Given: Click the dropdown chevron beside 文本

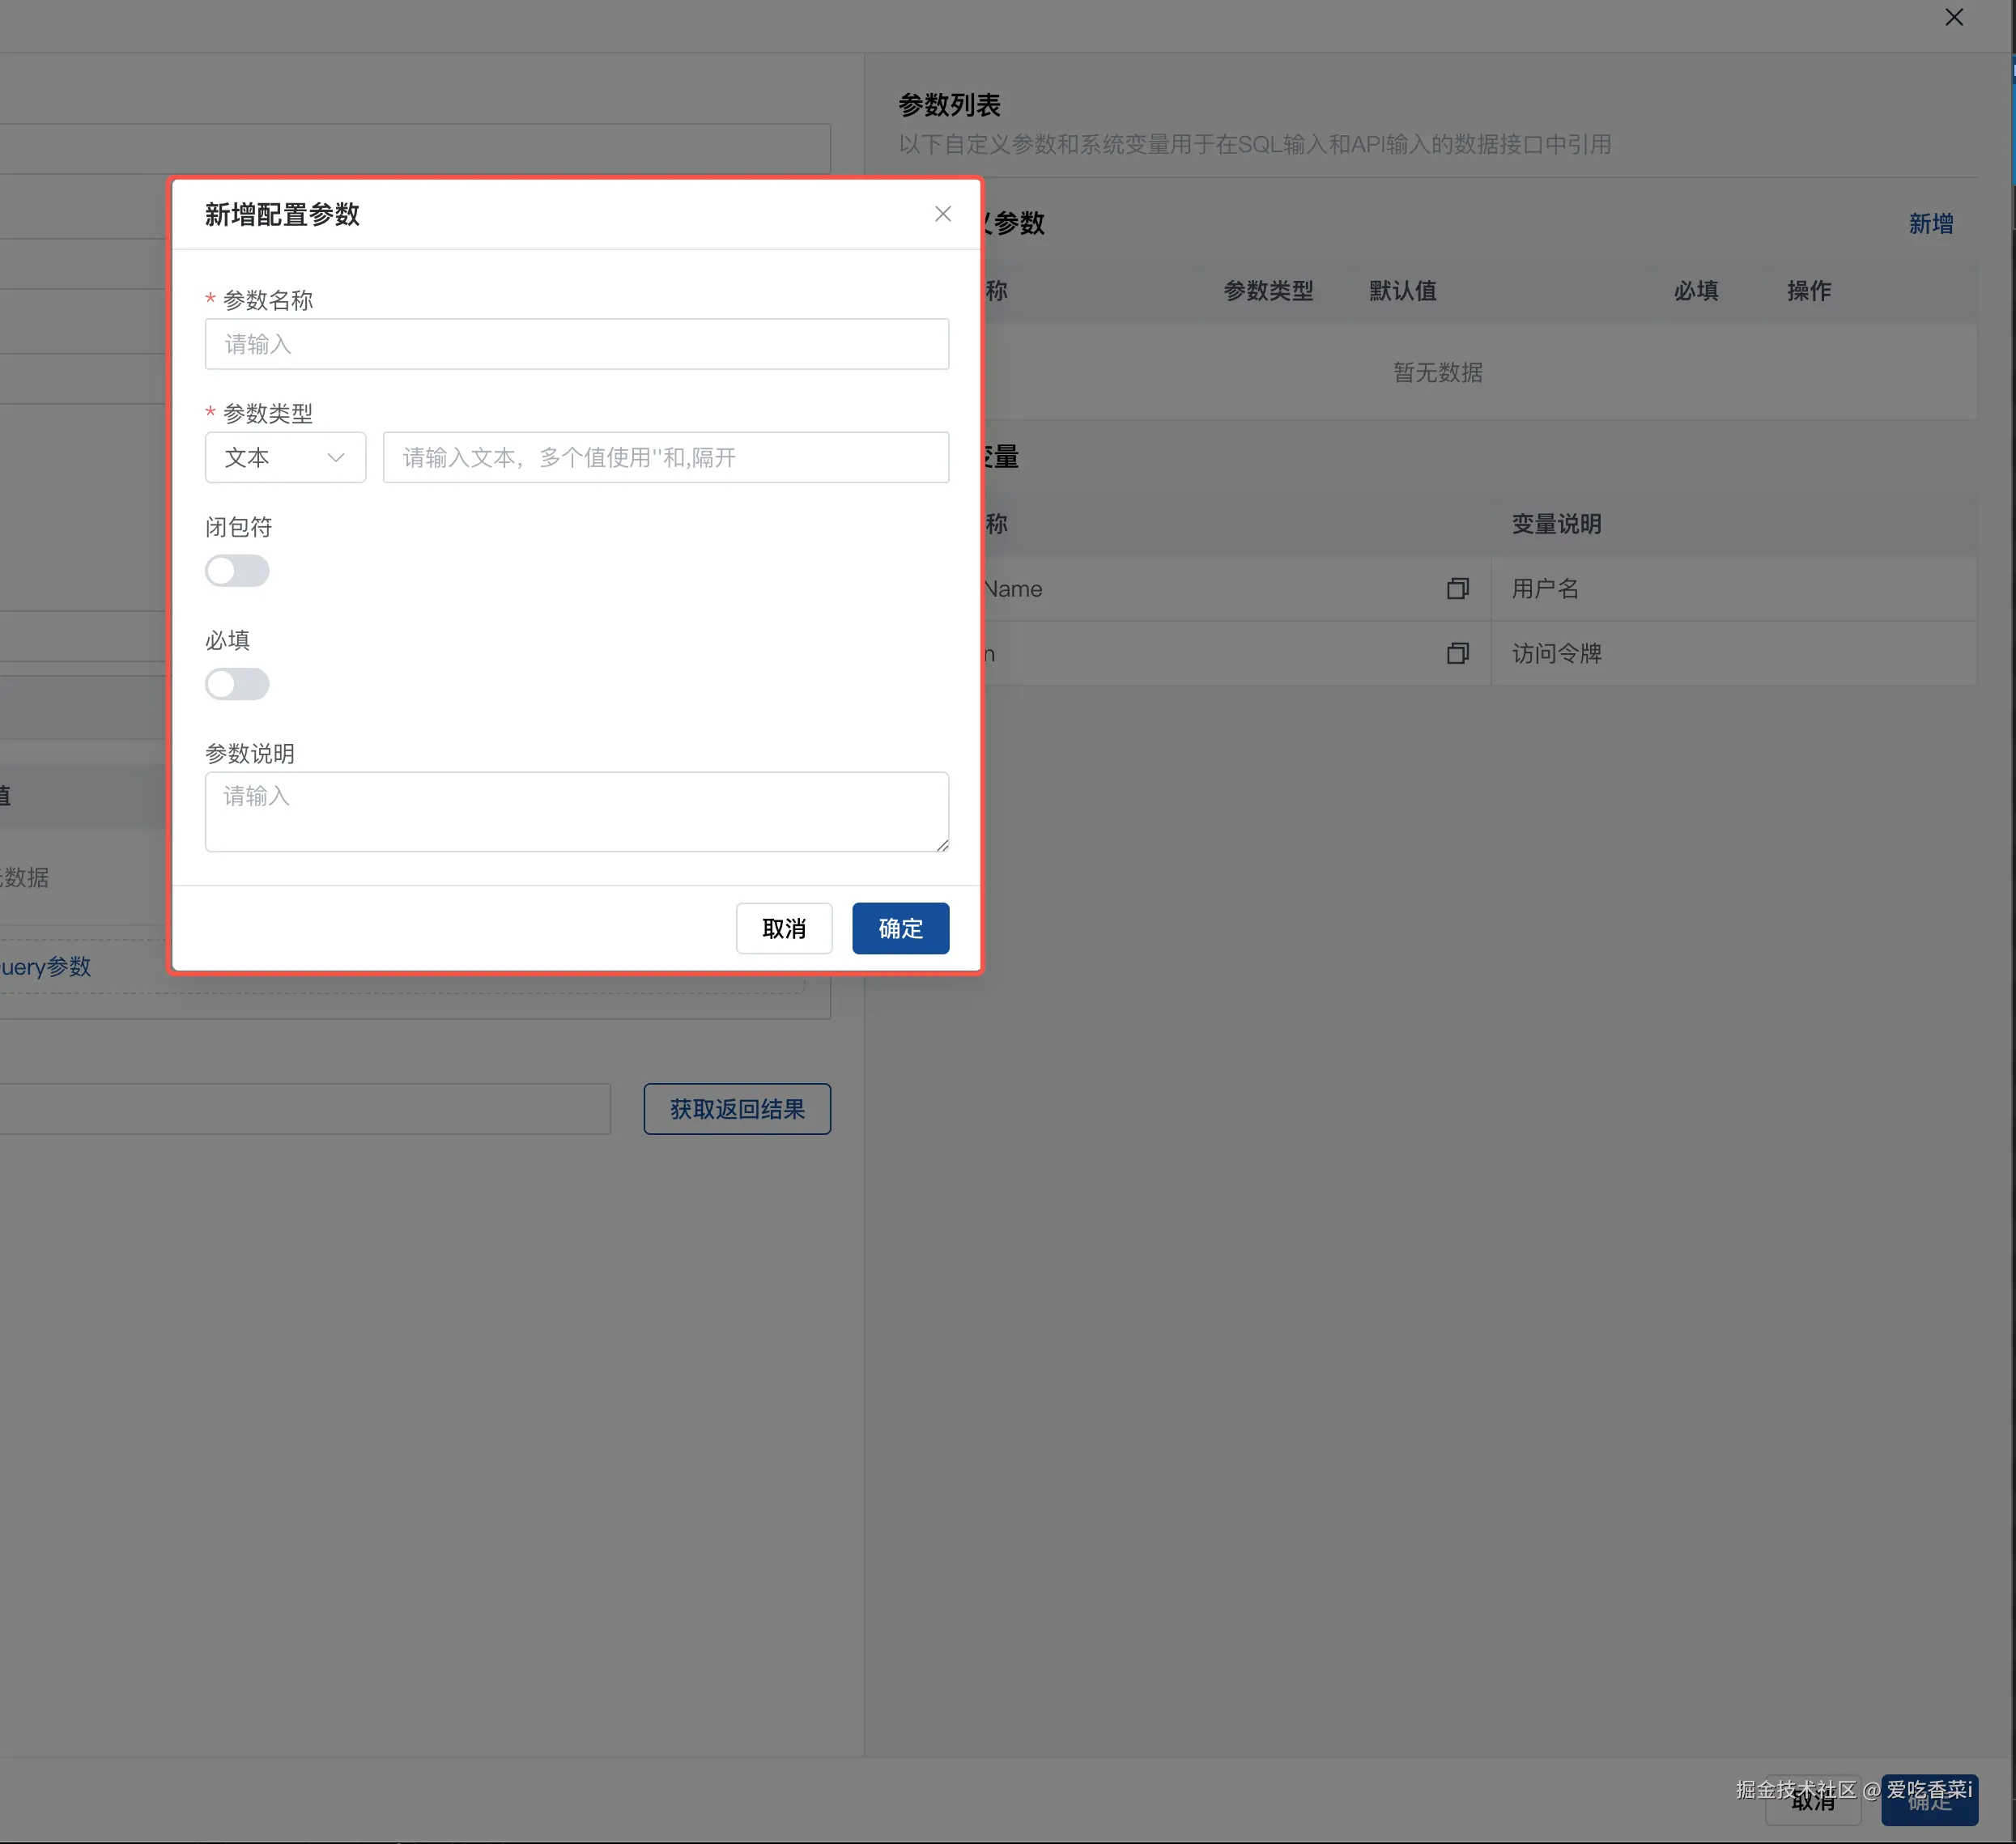Looking at the screenshot, I should (336, 458).
